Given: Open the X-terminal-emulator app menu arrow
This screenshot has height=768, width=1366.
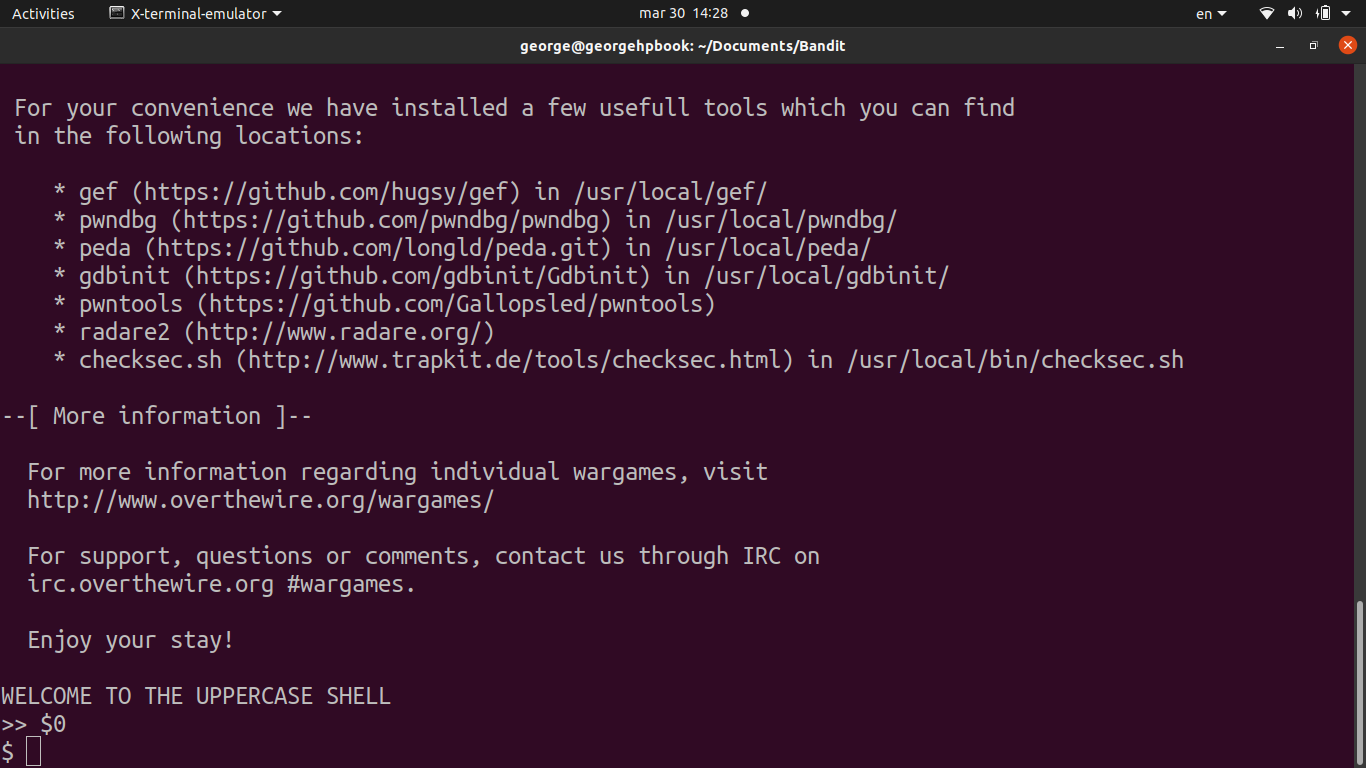Looking at the screenshot, I should pyautogui.click(x=277, y=14).
